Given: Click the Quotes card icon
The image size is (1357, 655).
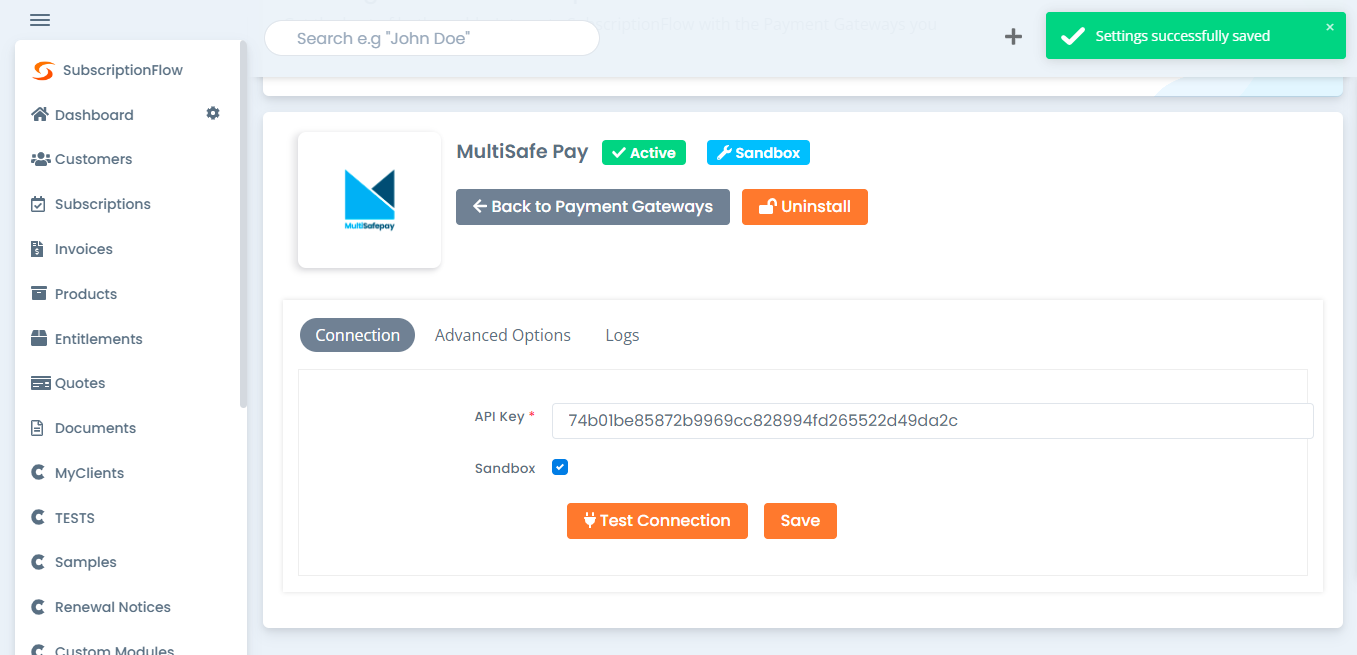Looking at the screenshot, I should [x=40, y=383].
